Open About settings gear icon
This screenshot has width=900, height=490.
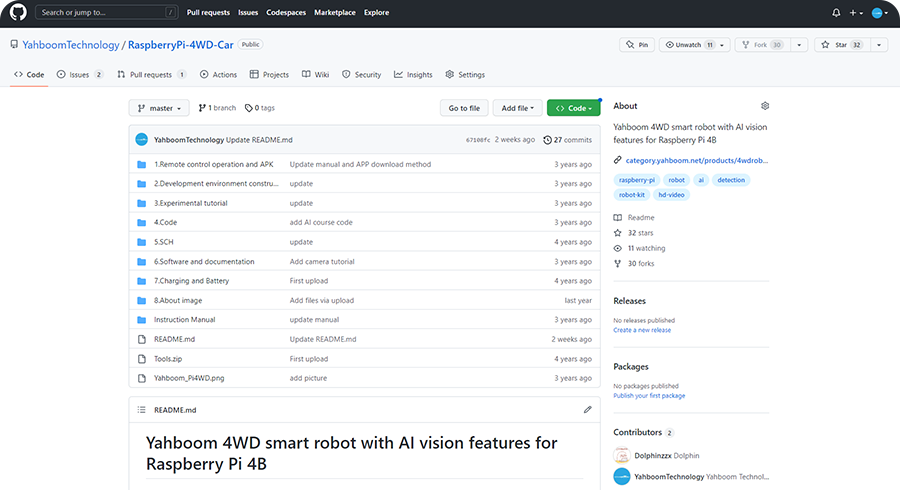pos(765,106)
